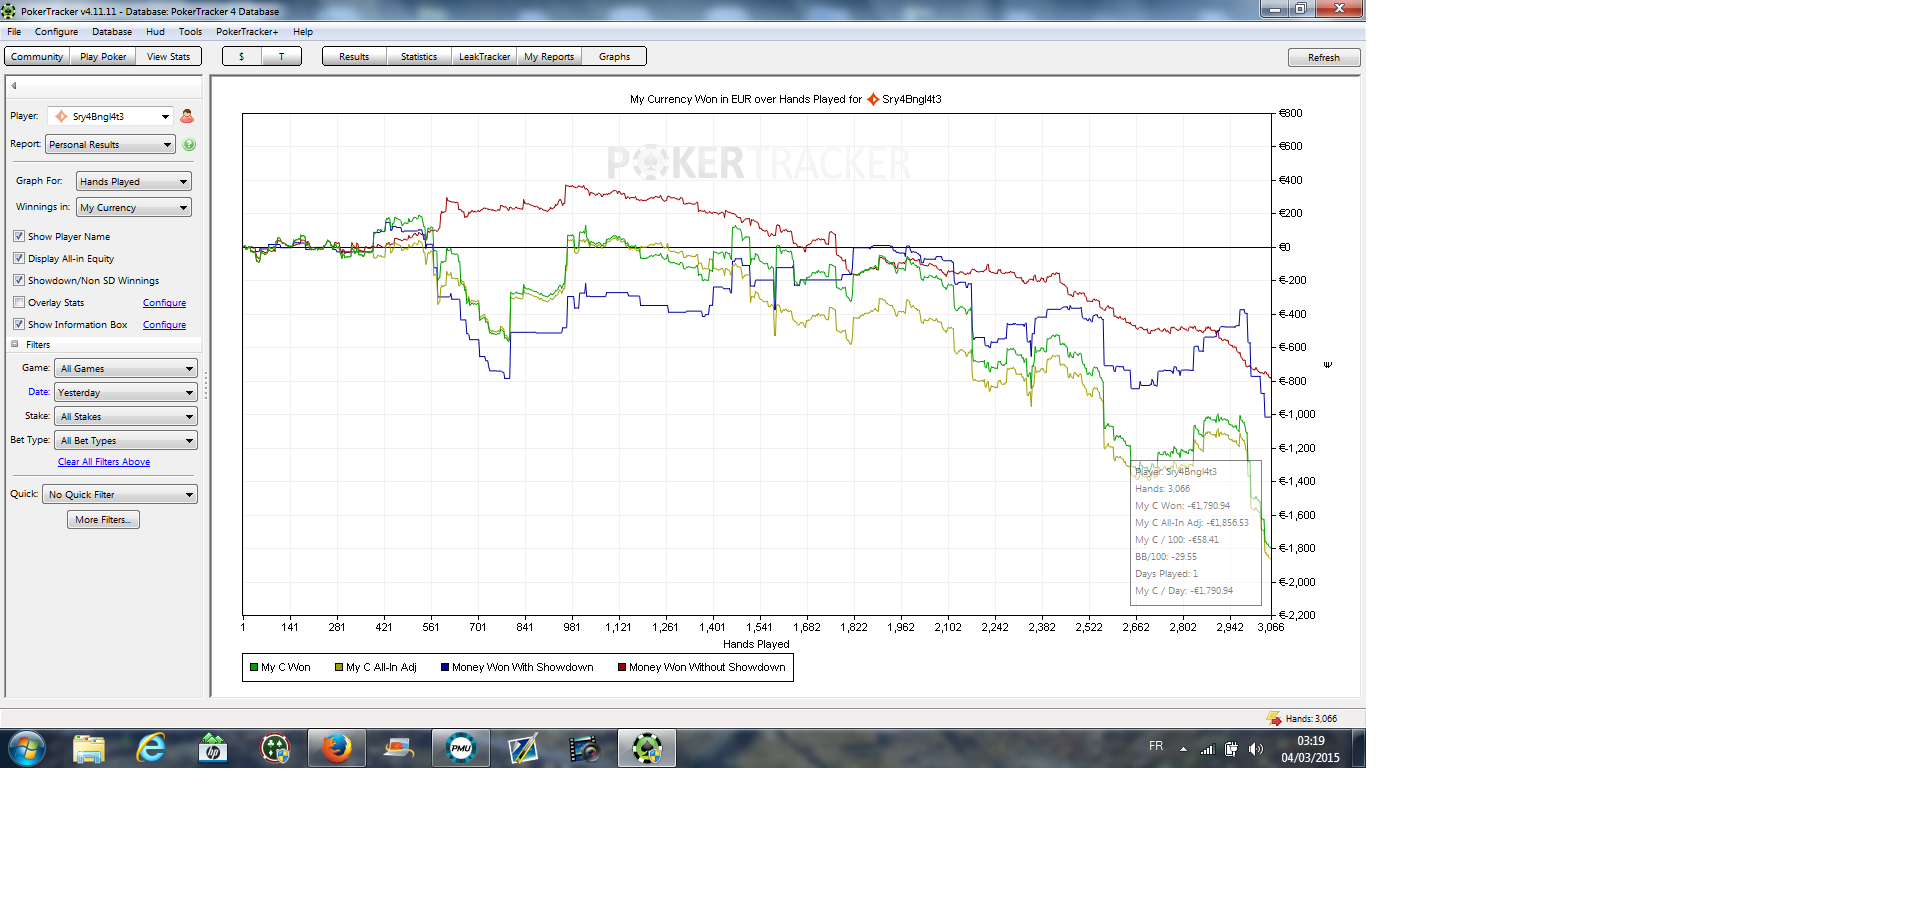1905x910 pixels.
Task: Open the Hud menu
Action: [155, 32]
